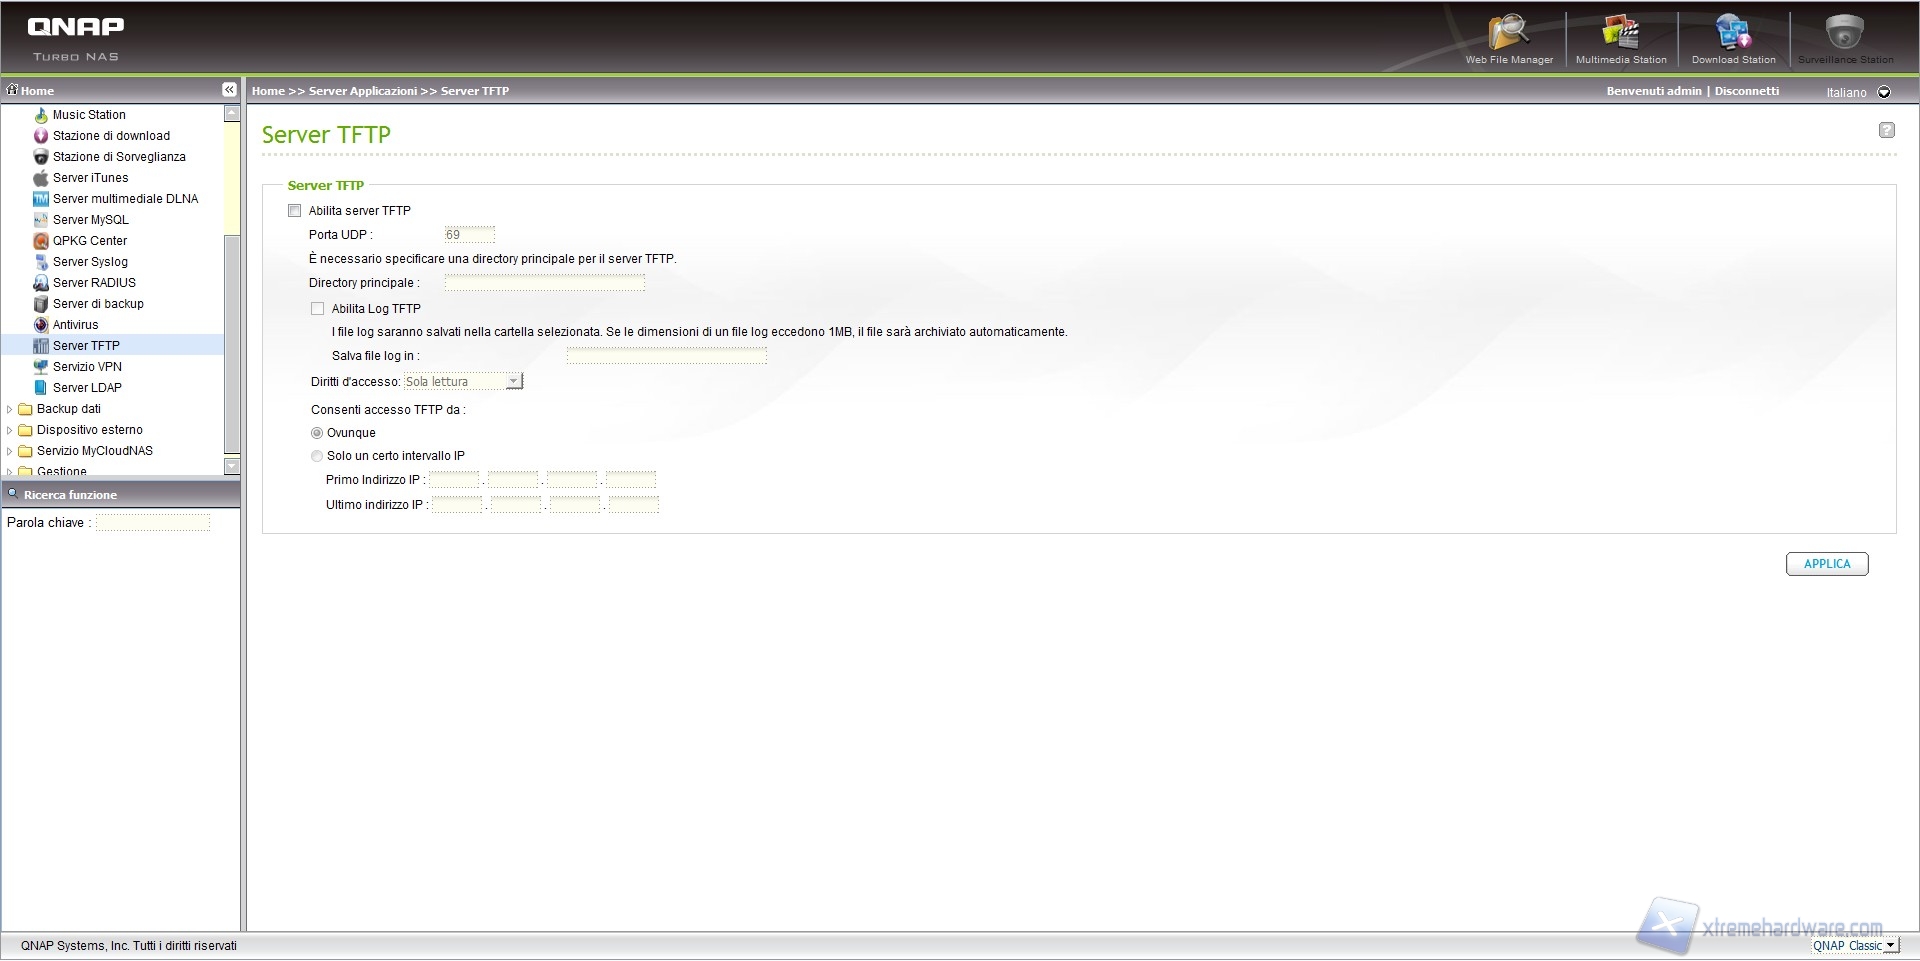Click the help question mark icon
This screenshot has height=961, width=1920.
click(1886, 130)
